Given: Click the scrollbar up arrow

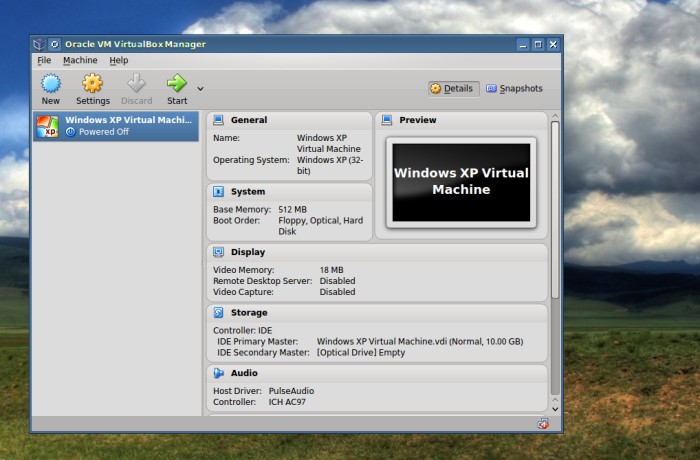Looking at the screenshot, I should point(555,116).
